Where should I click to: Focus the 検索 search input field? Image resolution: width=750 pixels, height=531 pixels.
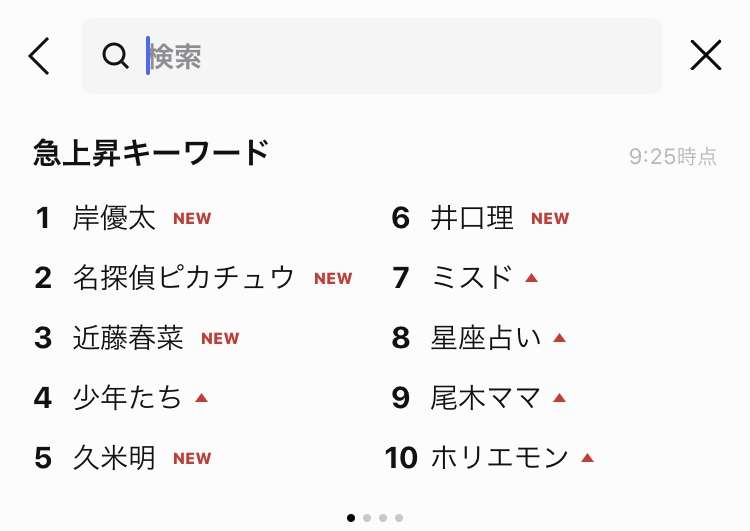pyautogui.click(x=372, y=56)
